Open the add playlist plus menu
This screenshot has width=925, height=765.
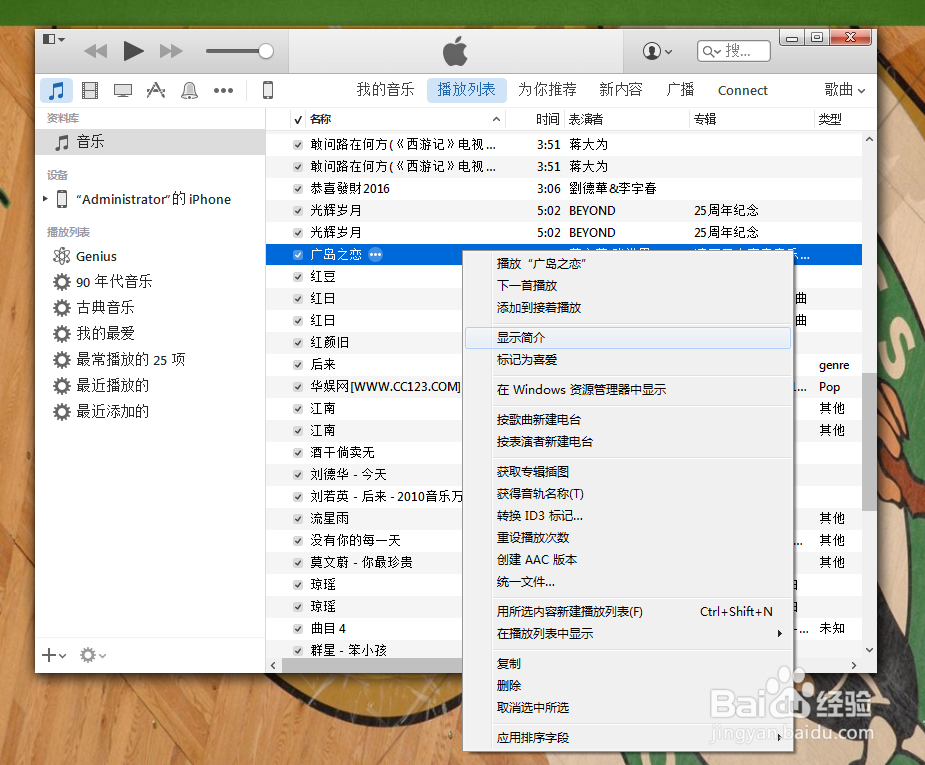[x=54, y=655]
